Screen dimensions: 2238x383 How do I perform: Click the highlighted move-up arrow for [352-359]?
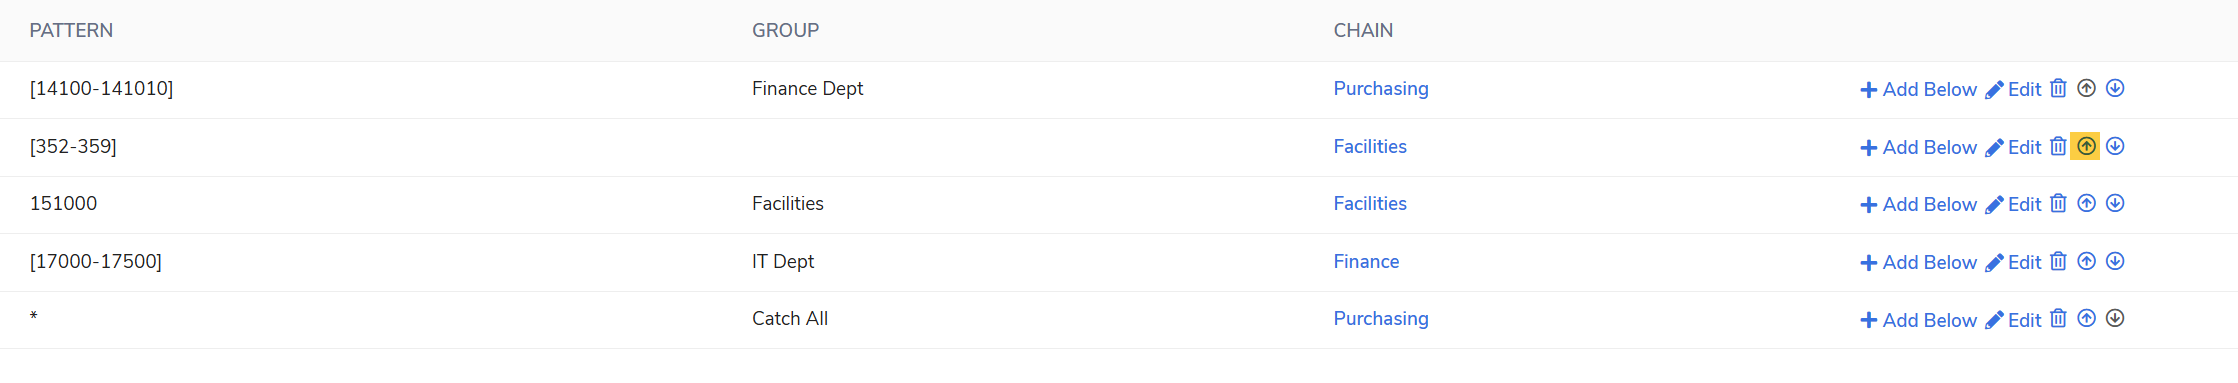[2086, 146]
